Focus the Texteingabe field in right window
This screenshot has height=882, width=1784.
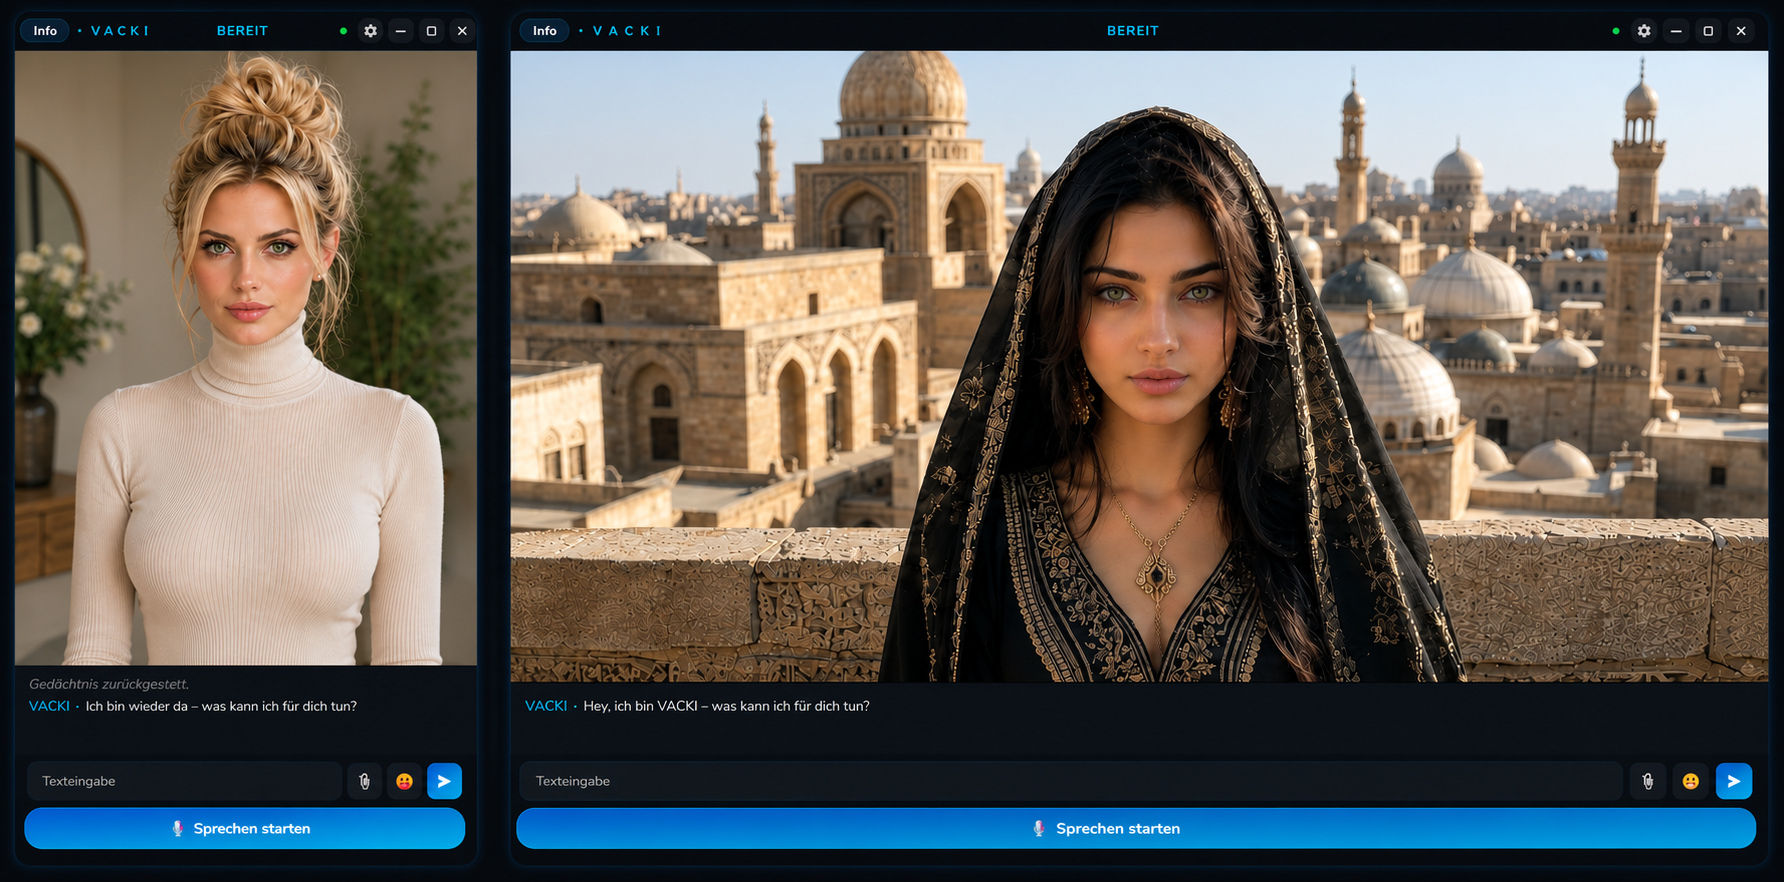pyautogui.click(x=1071, y=781)
